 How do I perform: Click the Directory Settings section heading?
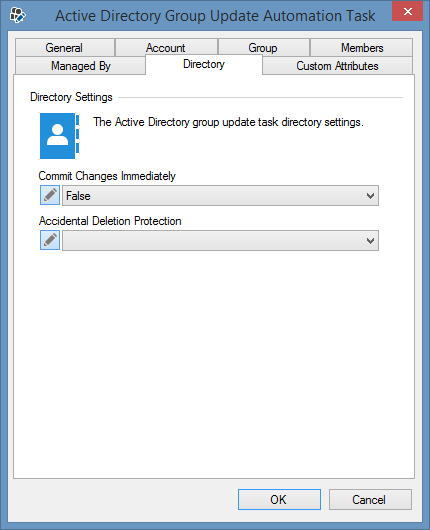pos(71,97)
